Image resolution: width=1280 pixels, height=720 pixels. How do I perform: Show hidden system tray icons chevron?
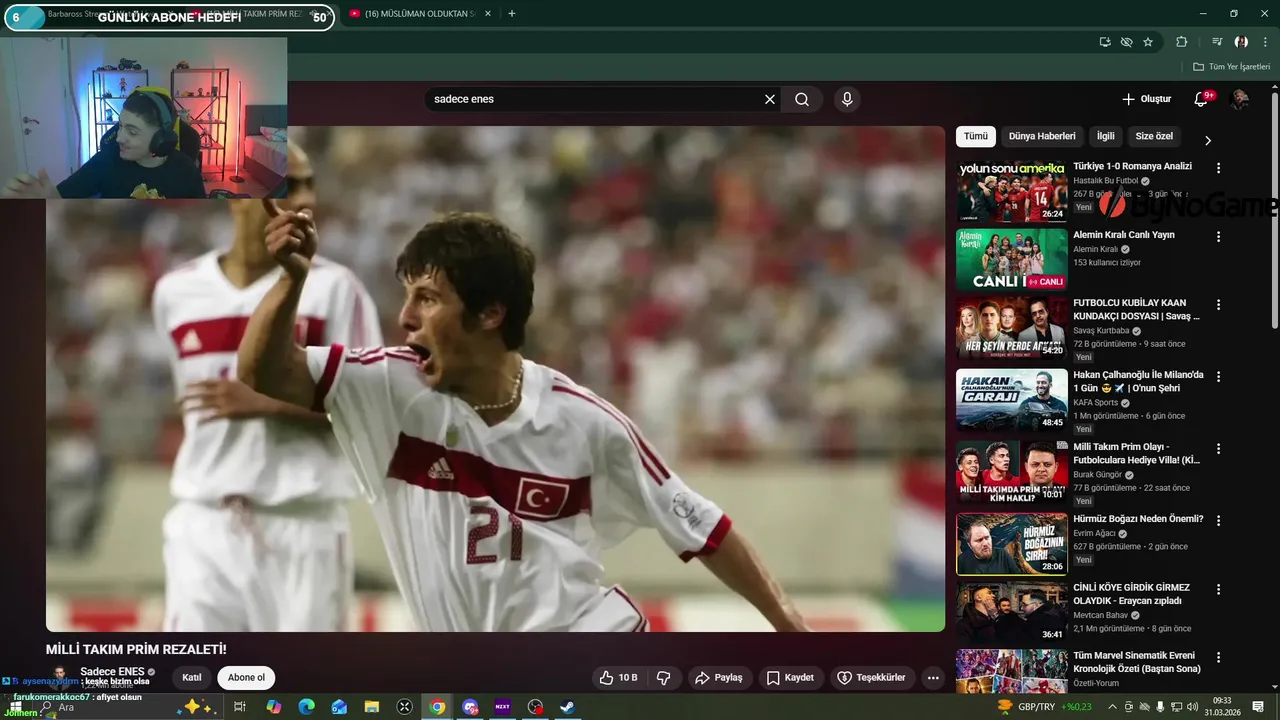(1111, 707)
